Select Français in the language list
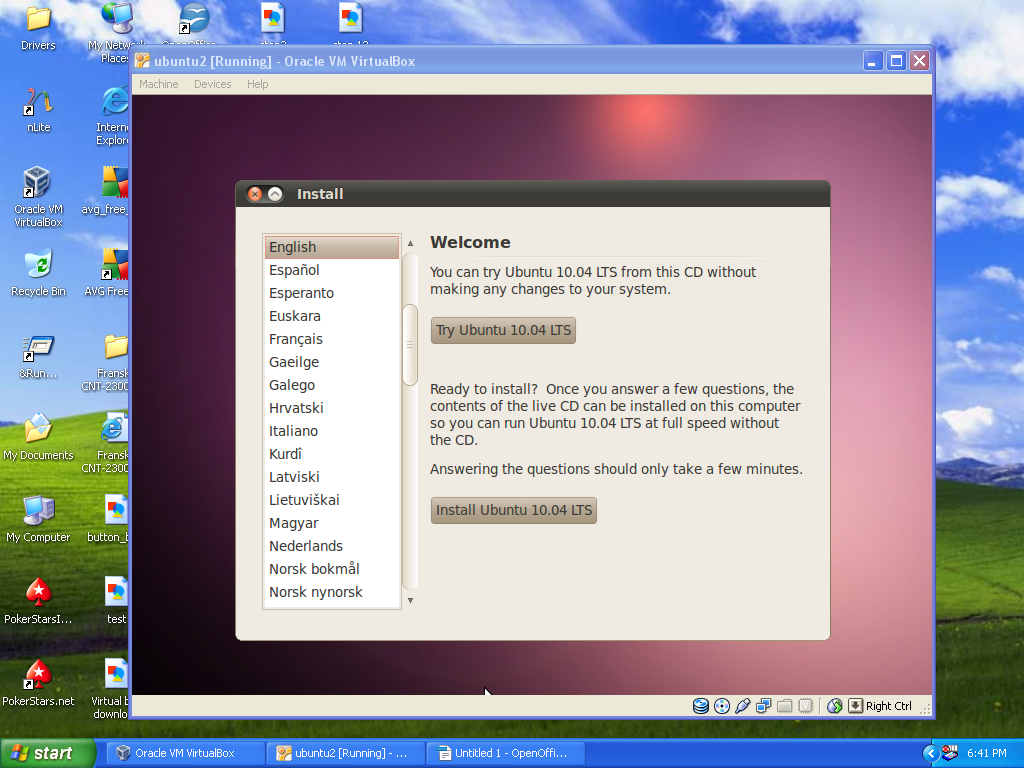This screenshot has height=768, width=1024. (332, 339)
